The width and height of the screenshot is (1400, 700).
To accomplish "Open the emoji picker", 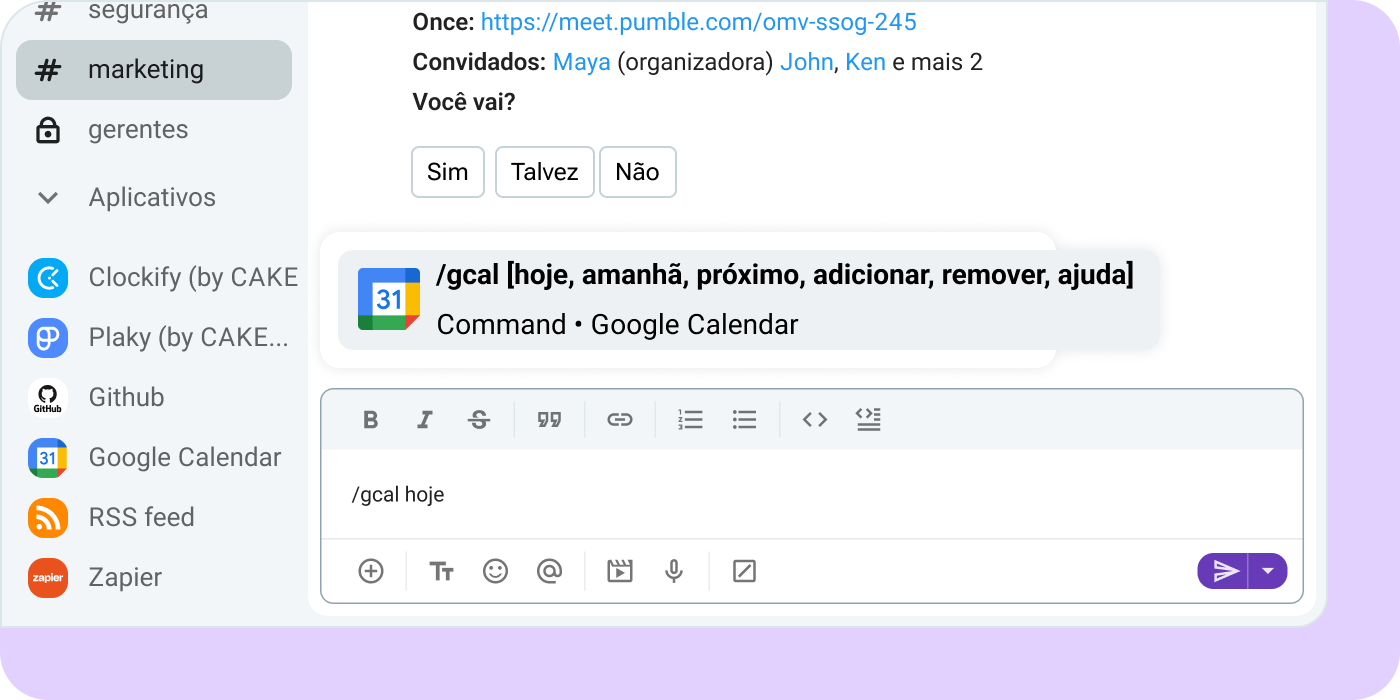I will 495,571.
